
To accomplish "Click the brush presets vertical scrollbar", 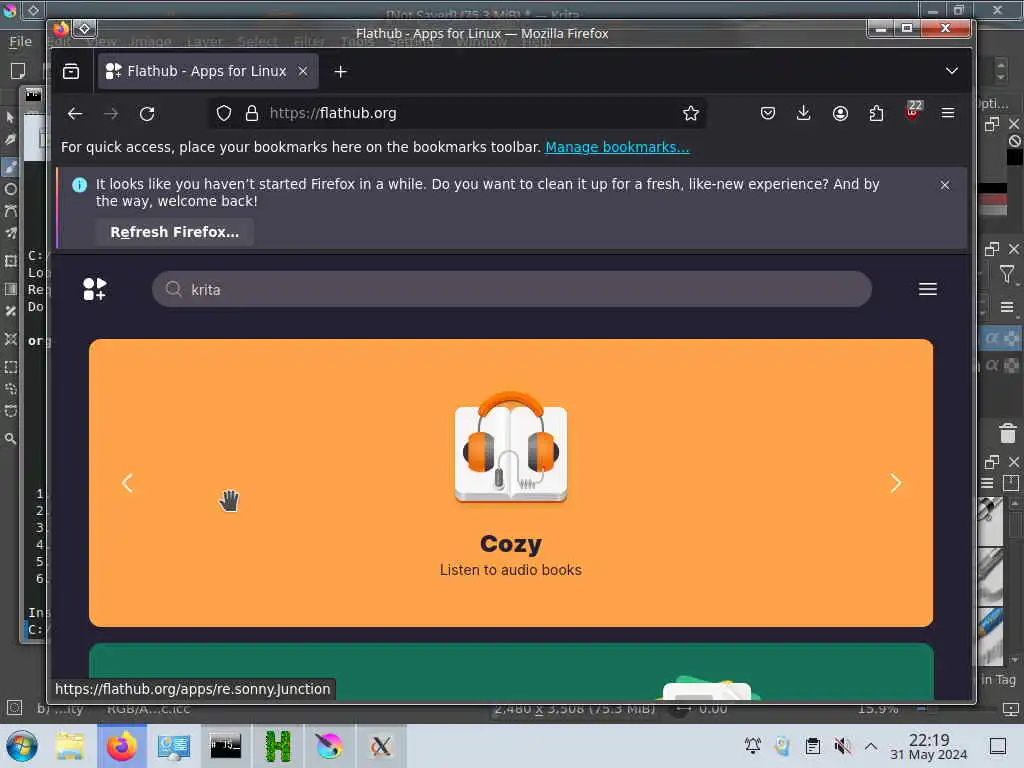I will point(1015,581).
